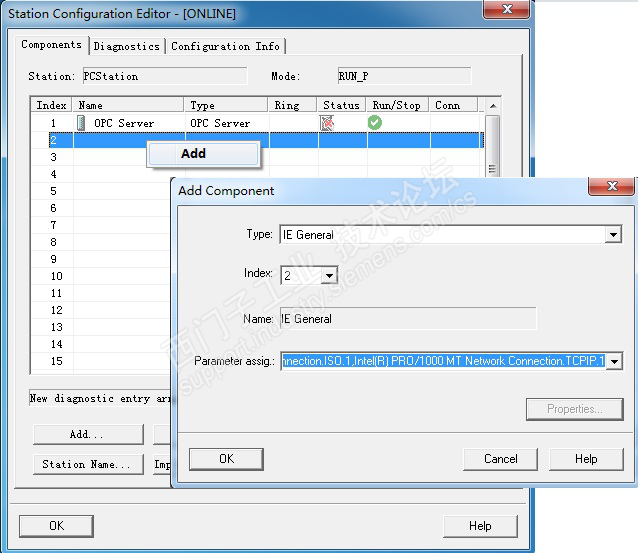Switch to the Components tab
This screenshot has height=553, width=638.
click(x=52, y=44)
